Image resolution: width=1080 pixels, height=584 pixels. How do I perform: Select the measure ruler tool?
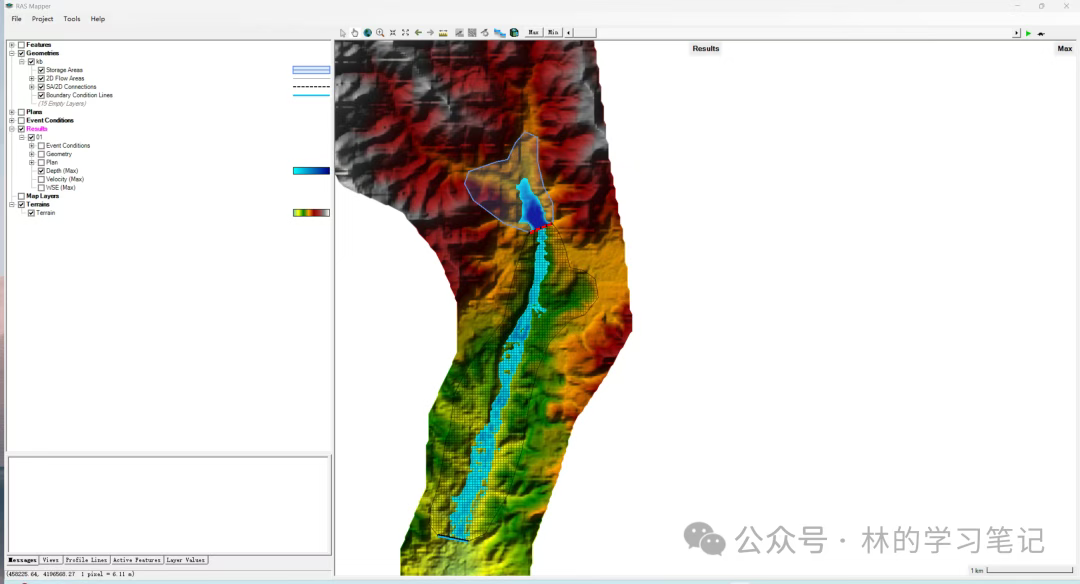tap(443, 33)
